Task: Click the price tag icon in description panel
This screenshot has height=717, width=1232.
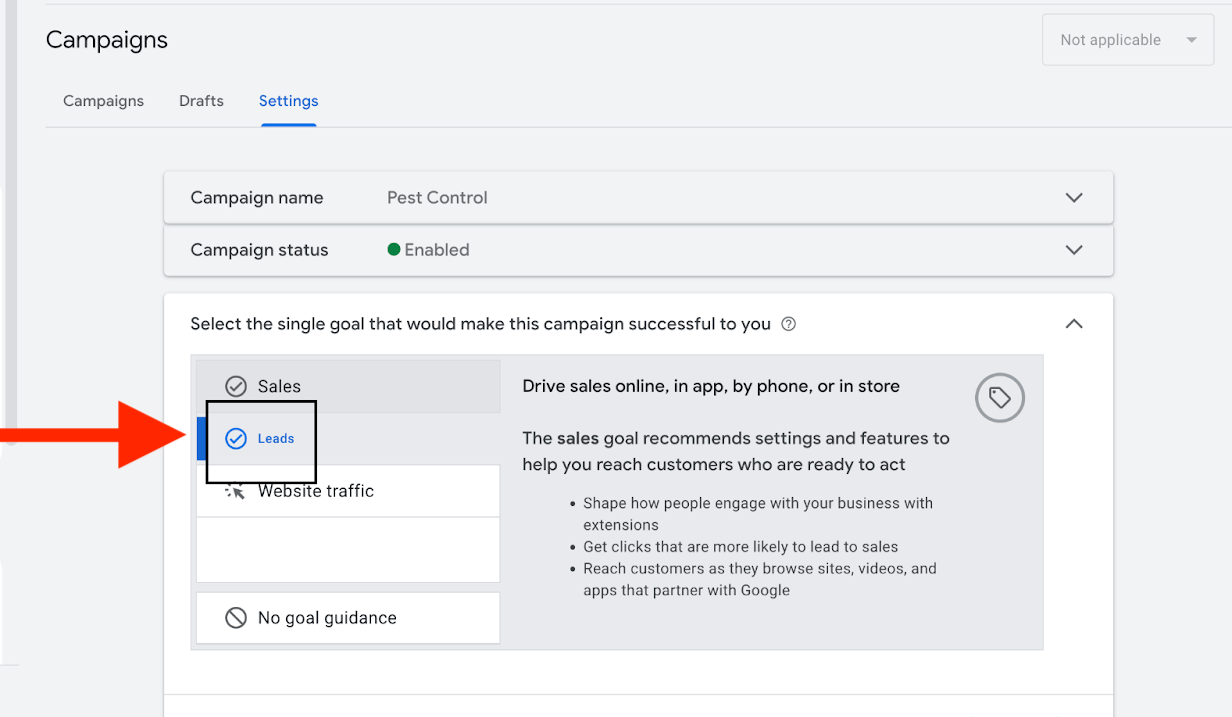Action: tap(1000, 398)
